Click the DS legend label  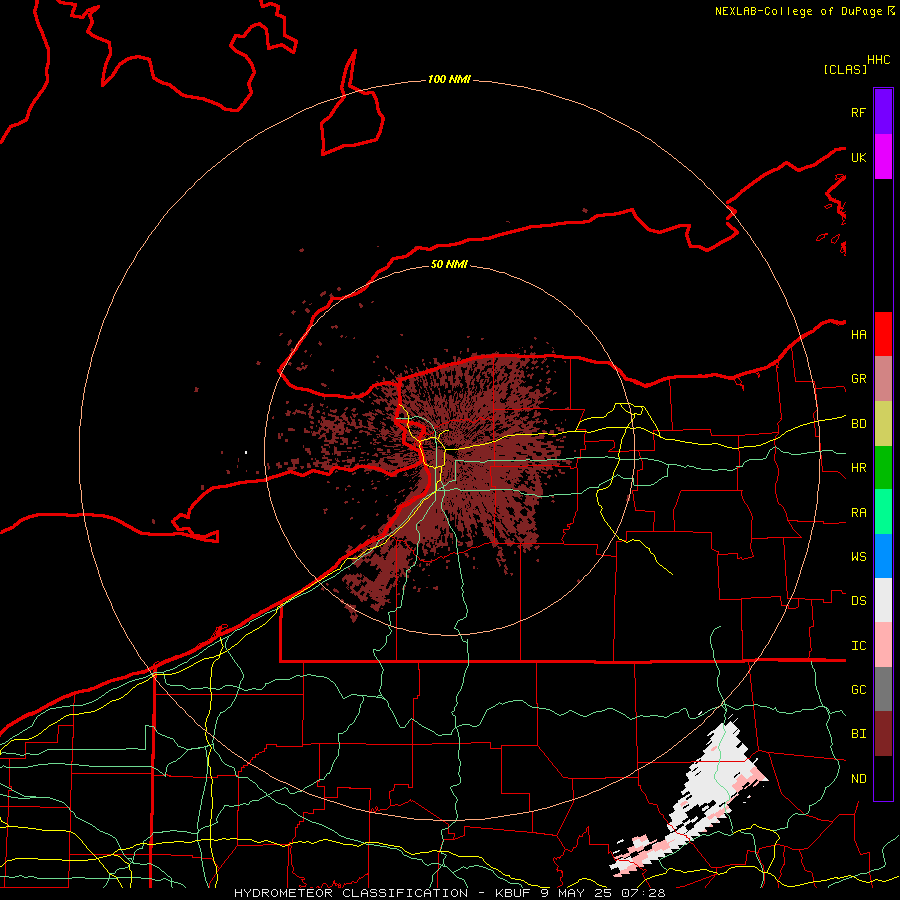click(x=858, y=600)
